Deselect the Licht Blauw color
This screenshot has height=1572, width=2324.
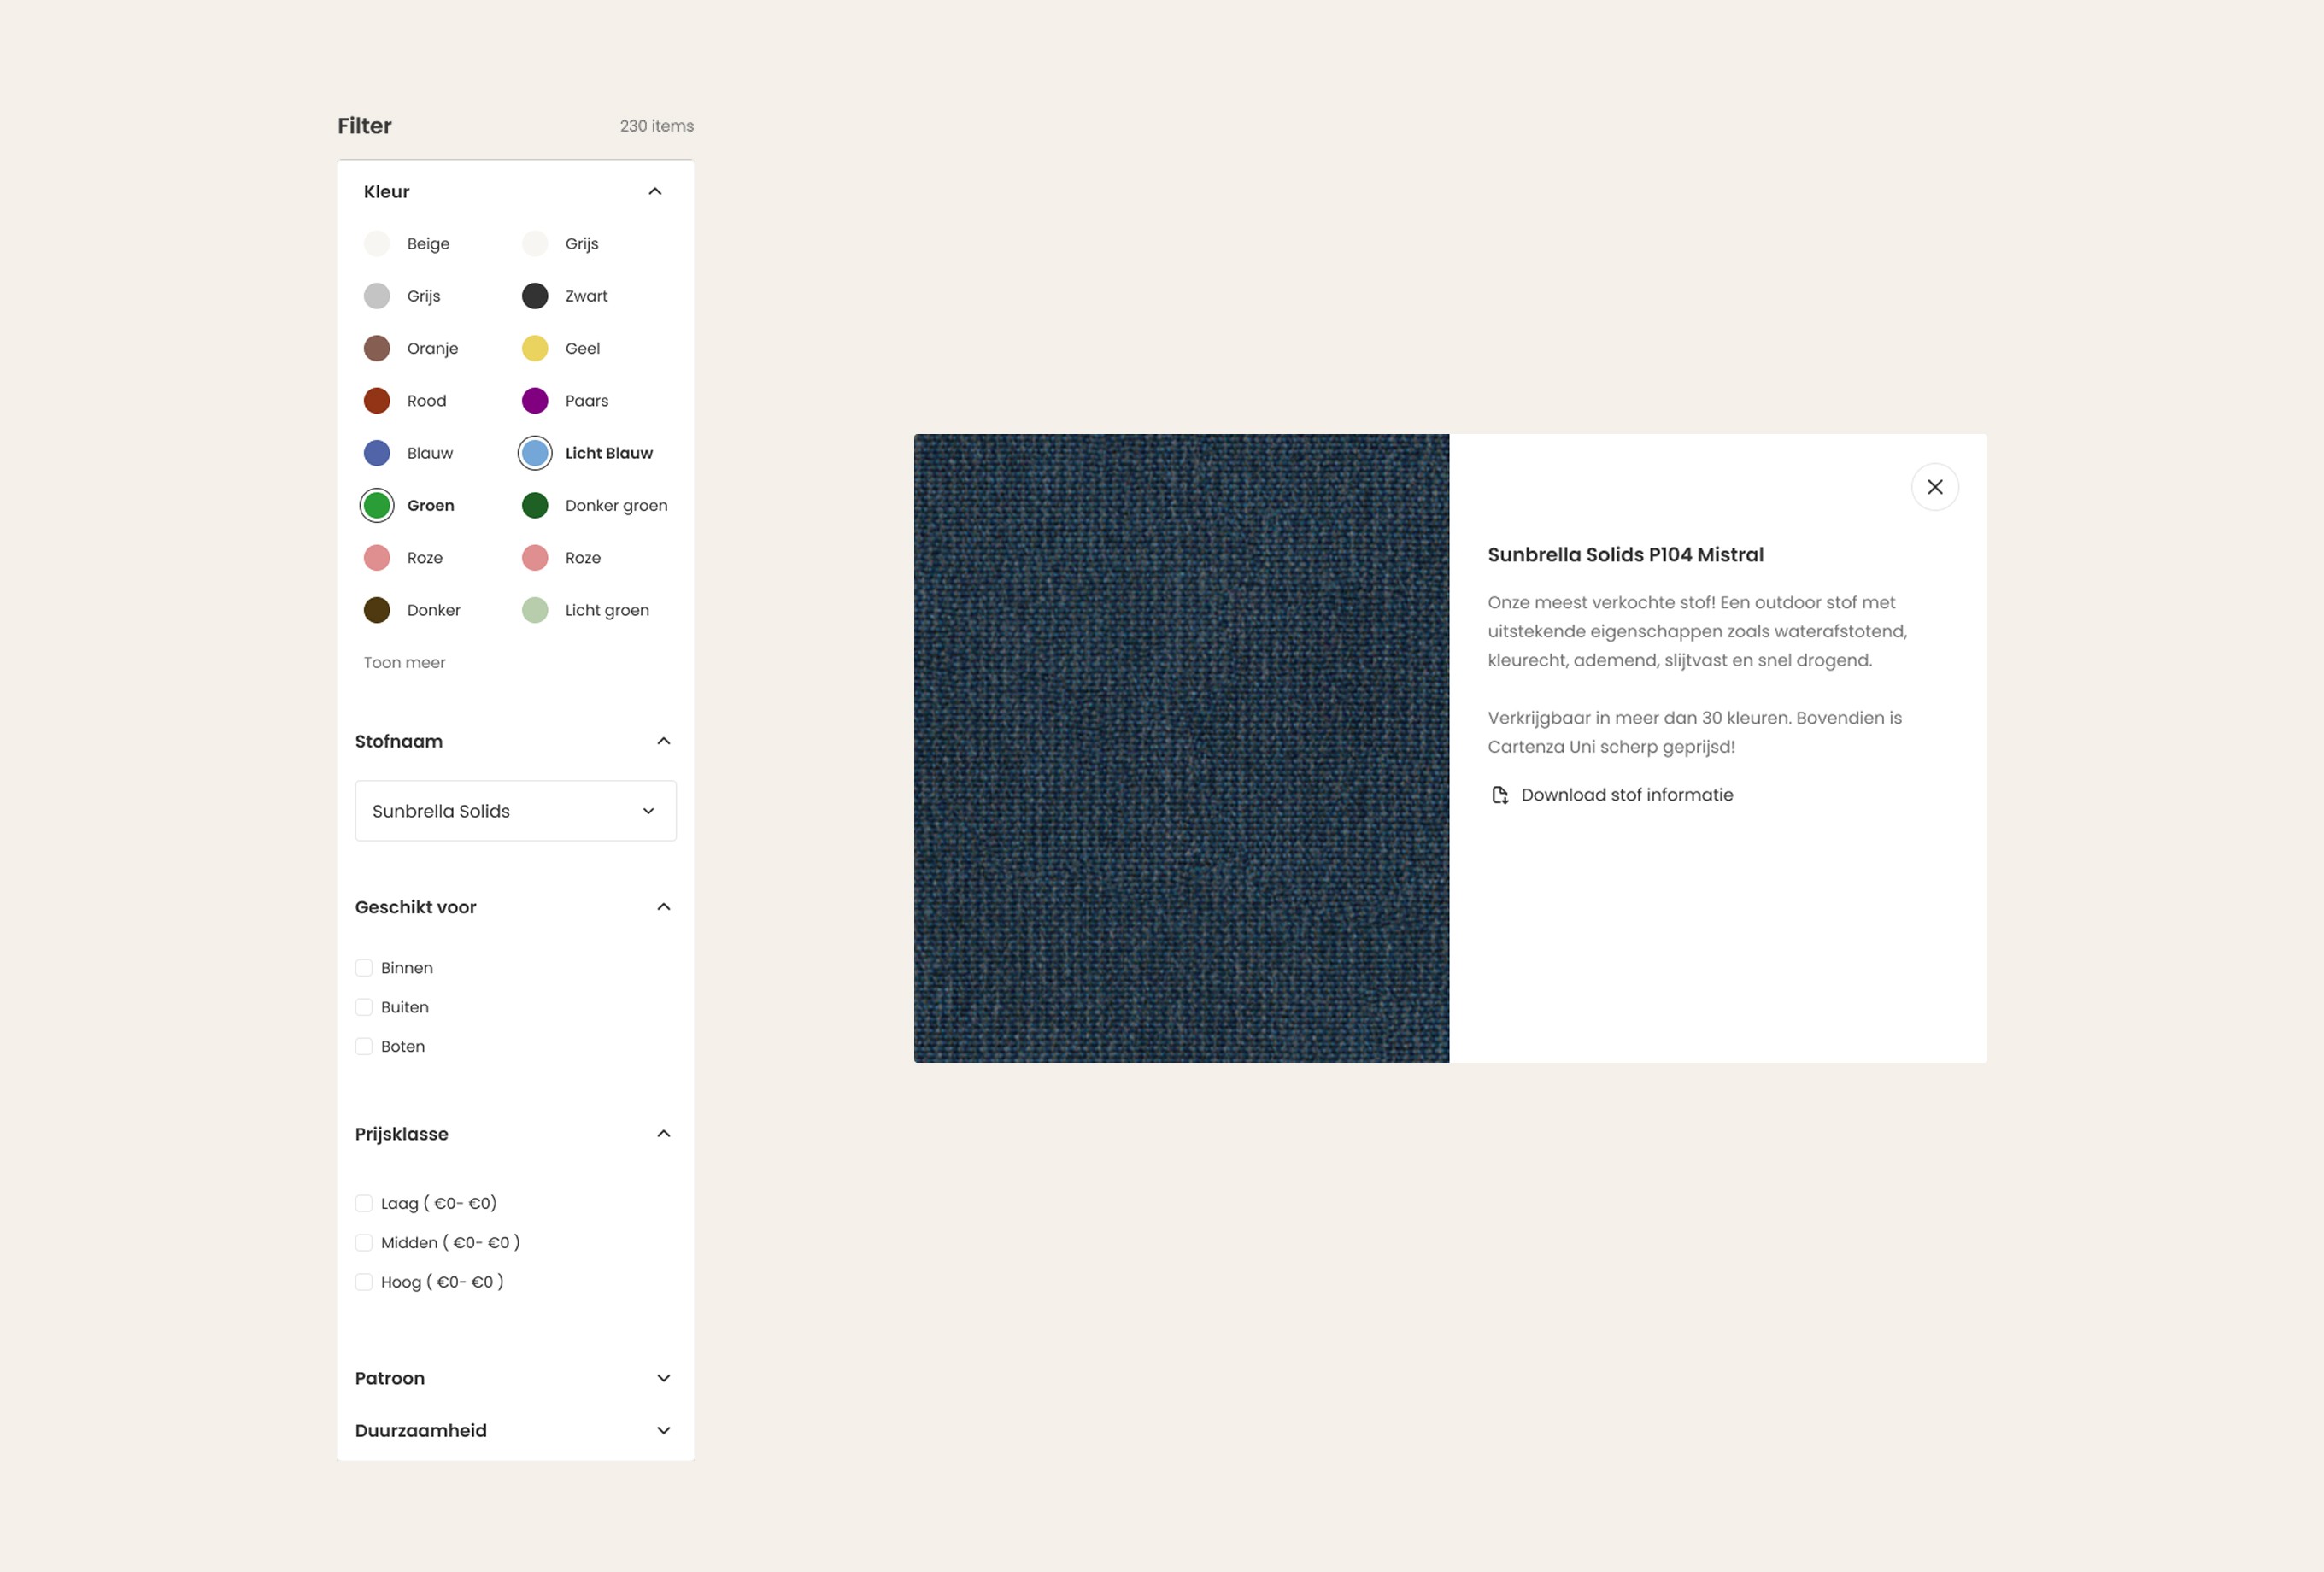[x=535, y=453]
